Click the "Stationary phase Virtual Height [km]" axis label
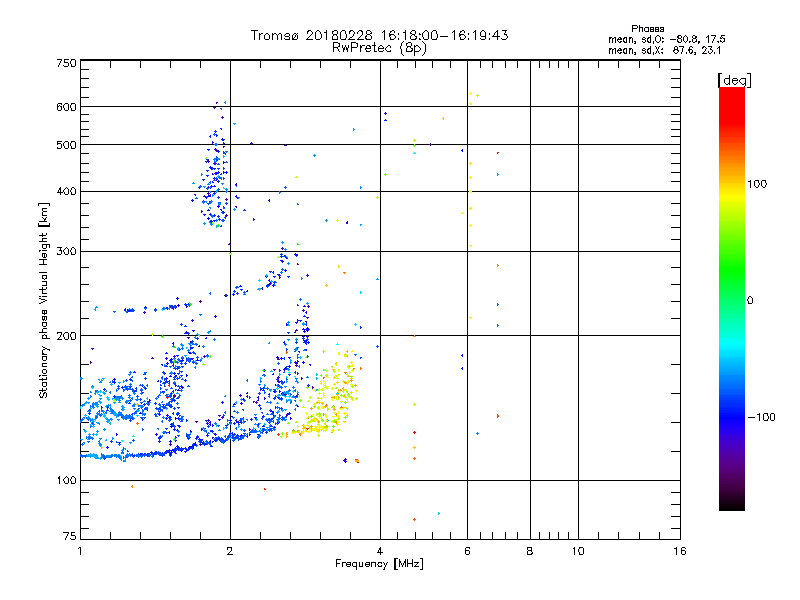 click(x=43, y=301)
